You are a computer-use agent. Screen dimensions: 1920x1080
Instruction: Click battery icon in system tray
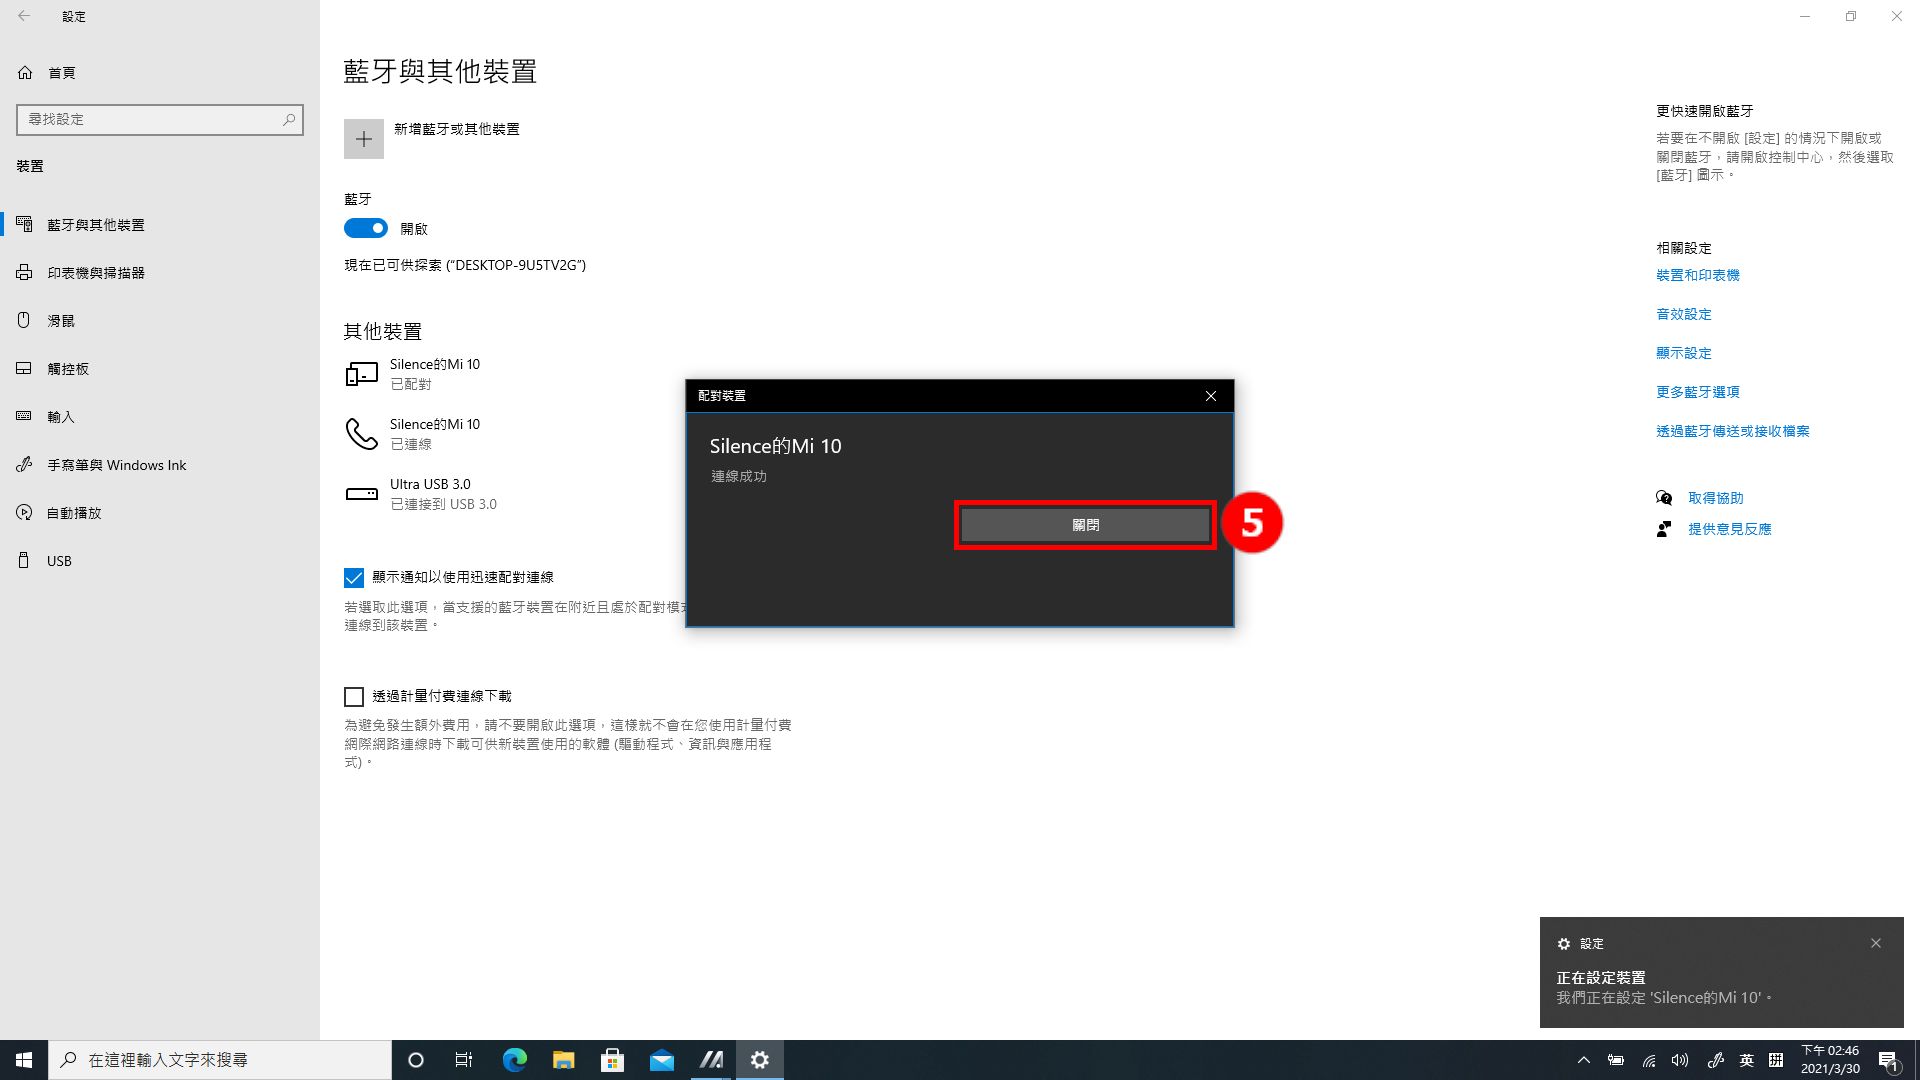pos(1615,1060)
